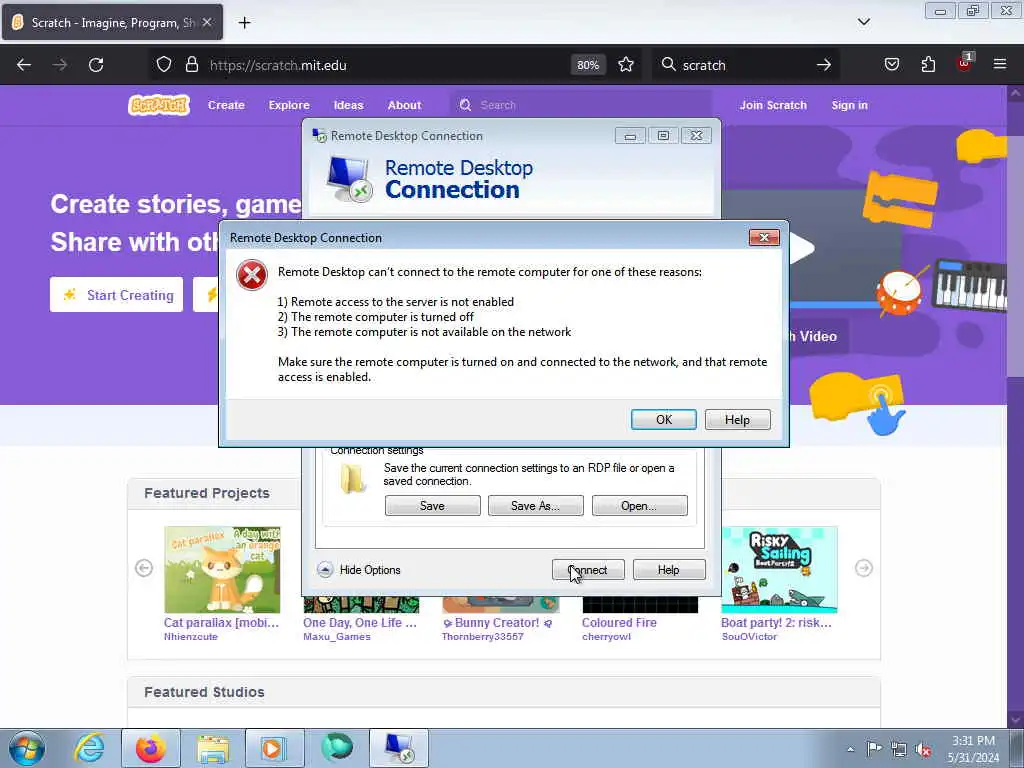Open Windows Media Player from taskbar
1024x768 pixels.
click(274, 748)
